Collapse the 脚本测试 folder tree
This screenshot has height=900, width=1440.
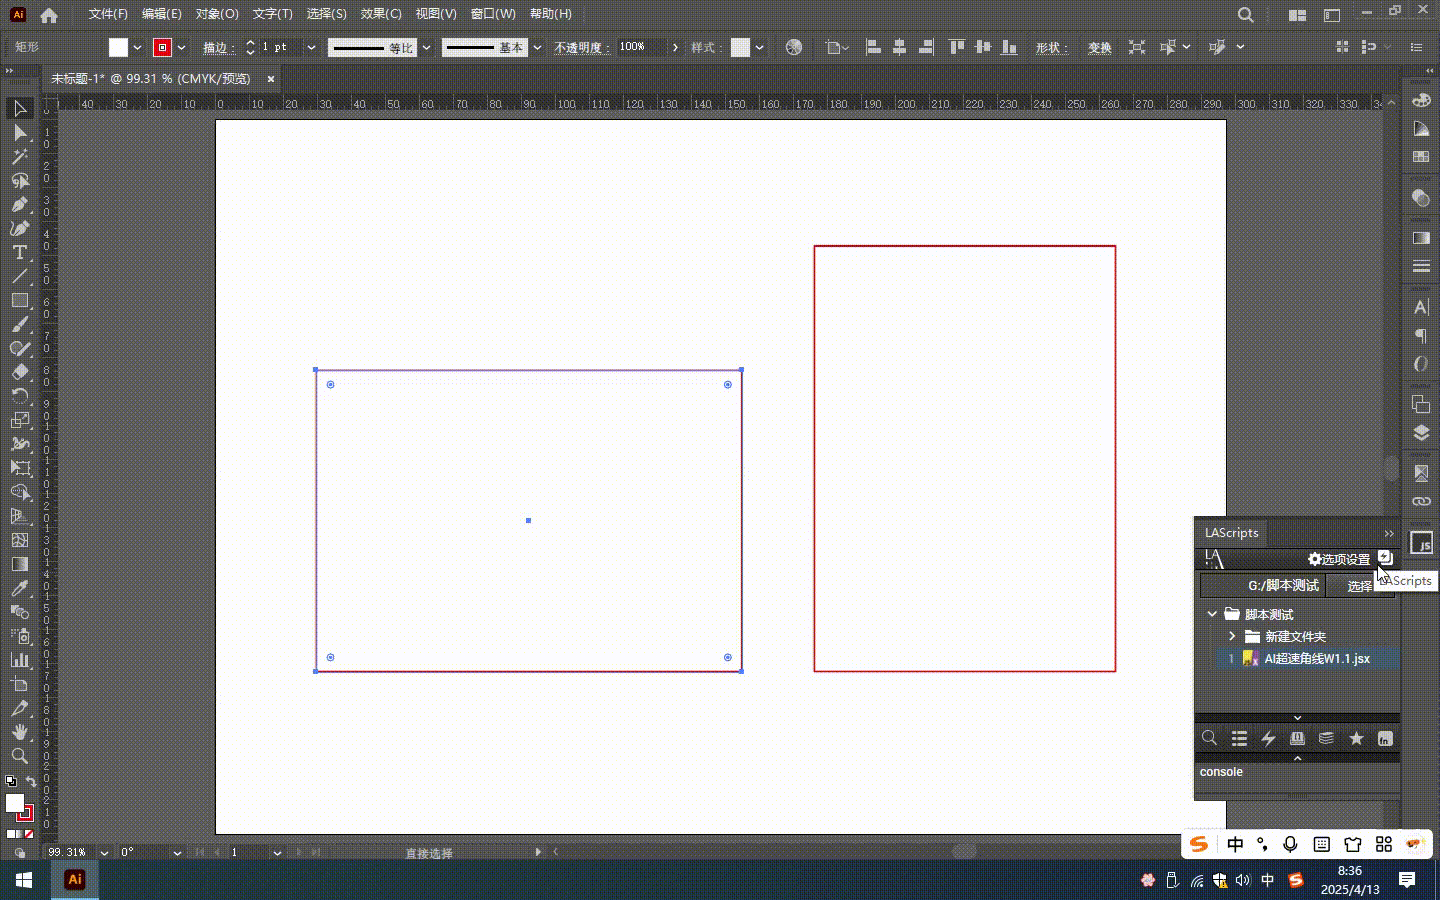click(1212, 614)
